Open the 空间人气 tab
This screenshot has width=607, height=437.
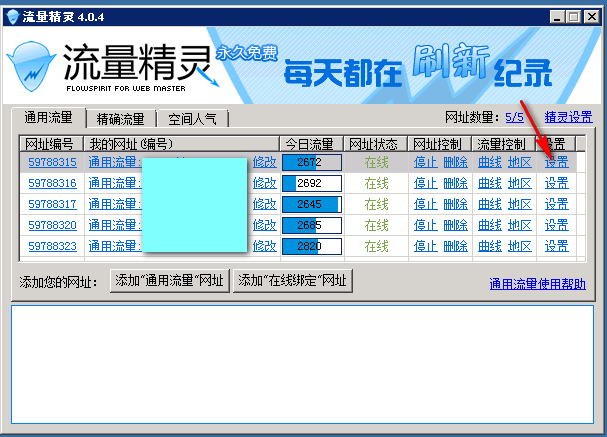[x=192, y=119]
